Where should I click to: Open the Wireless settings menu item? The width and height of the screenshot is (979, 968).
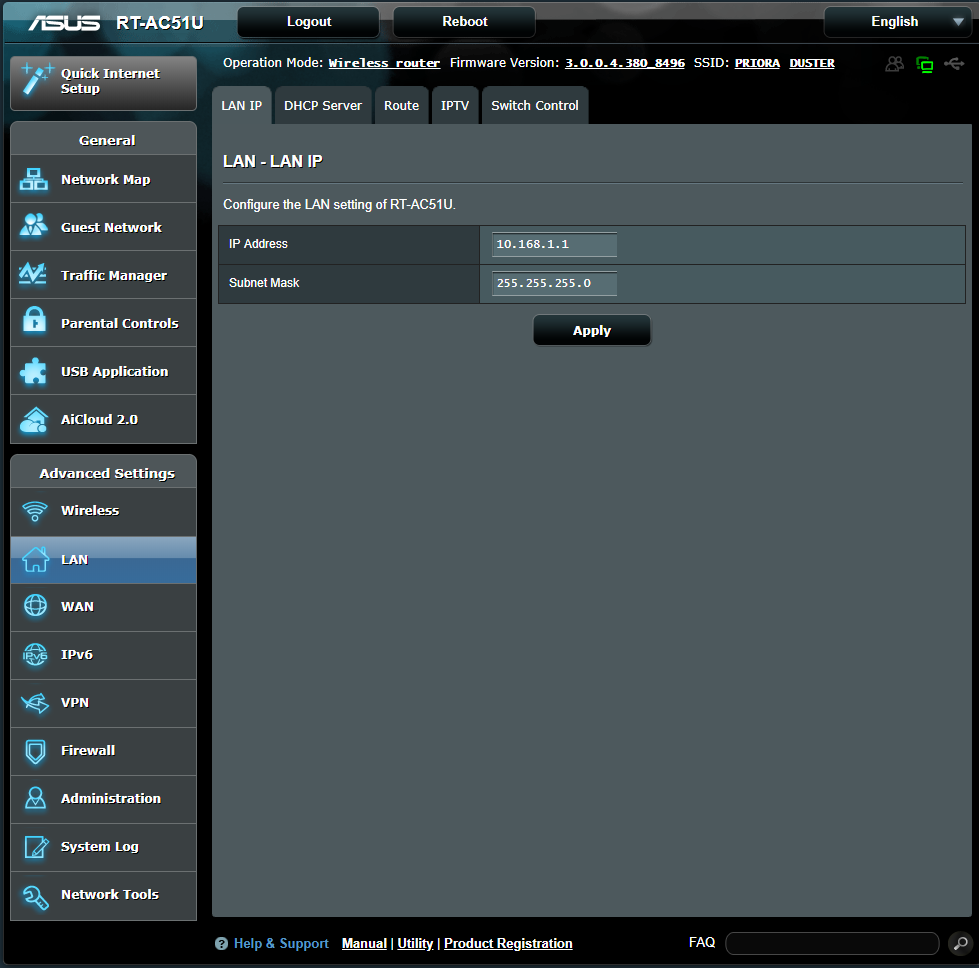coord(104,511)
